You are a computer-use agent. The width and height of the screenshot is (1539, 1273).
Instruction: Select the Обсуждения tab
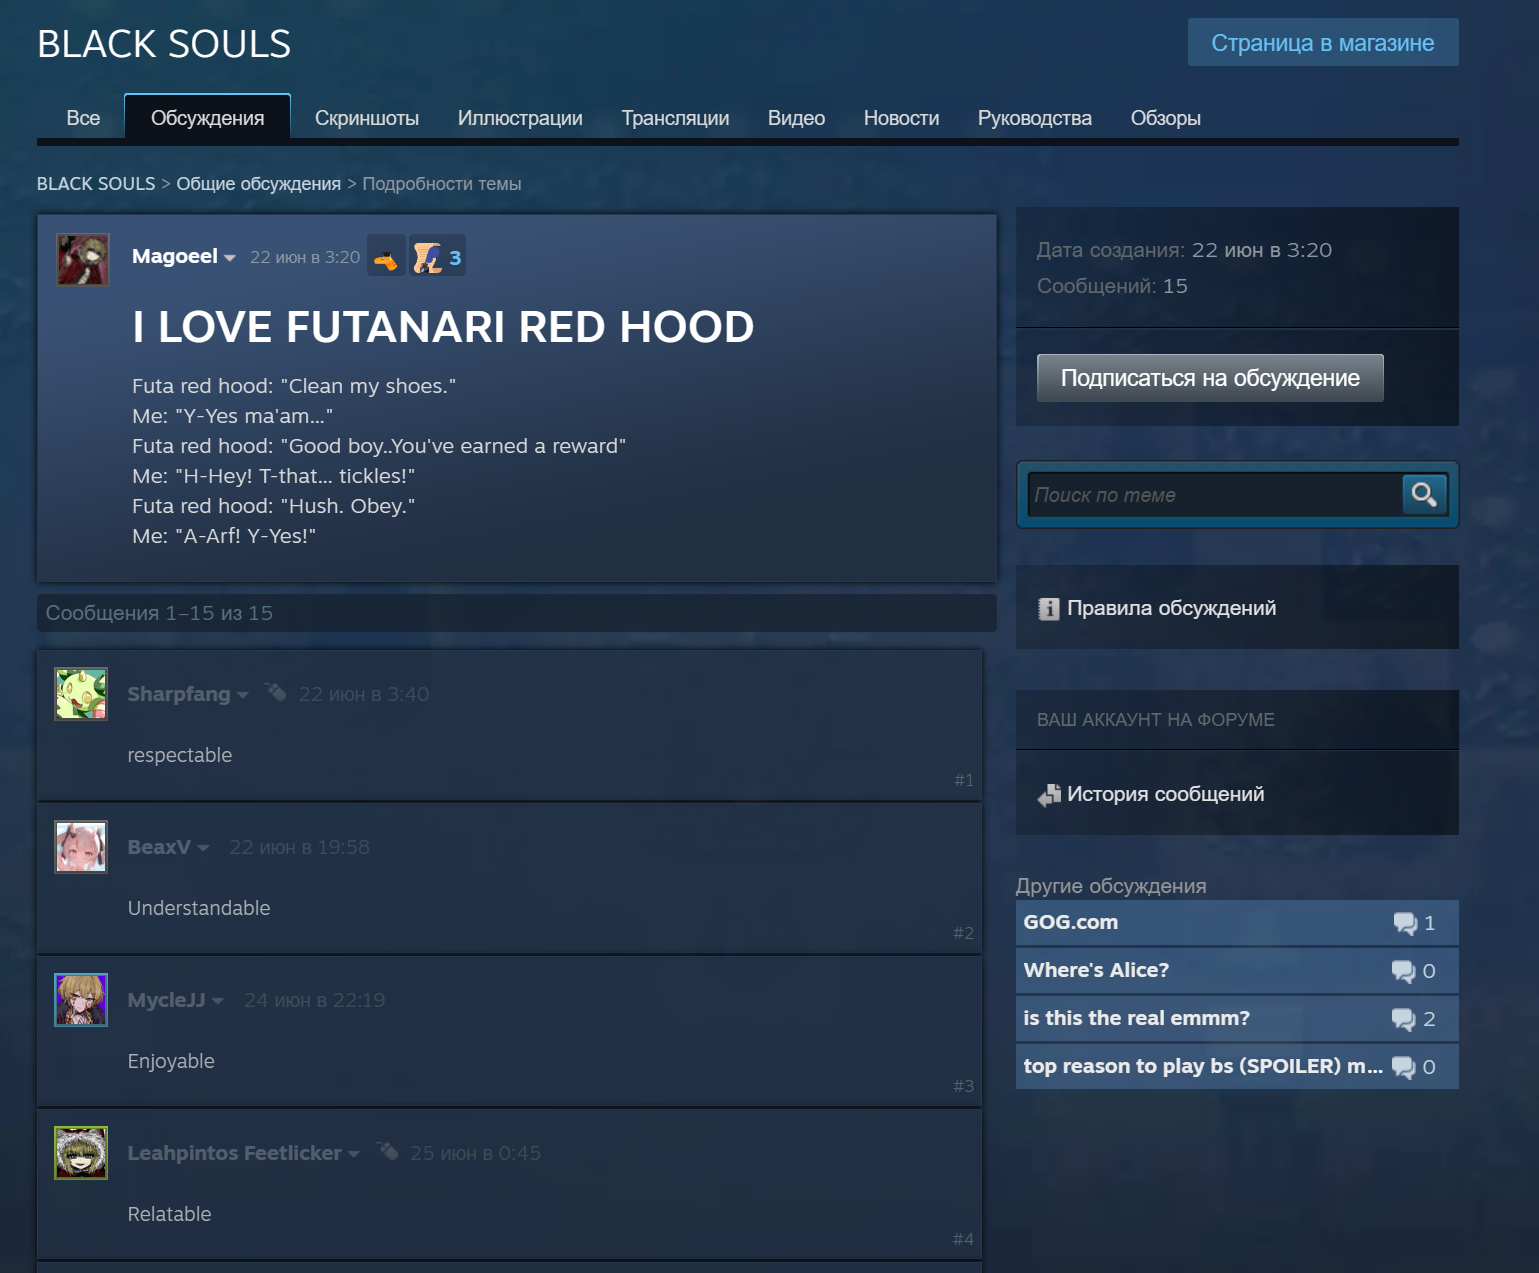(208, 117)
